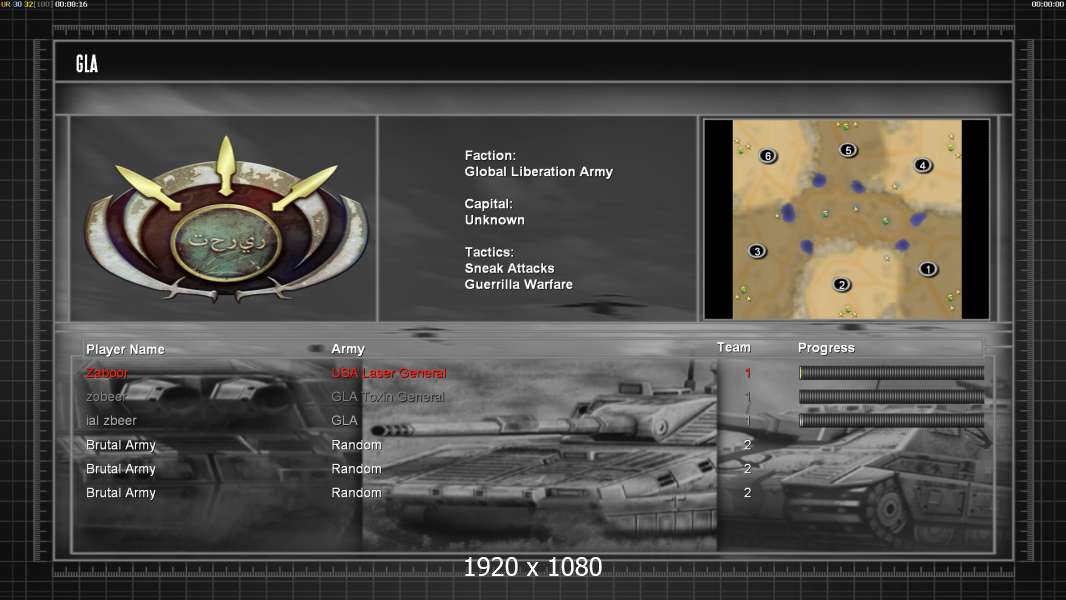Select start position 5 on the minimap
Image resolution: width=1066 pixels, height=600 pixels.
click(x=848, y=150)
